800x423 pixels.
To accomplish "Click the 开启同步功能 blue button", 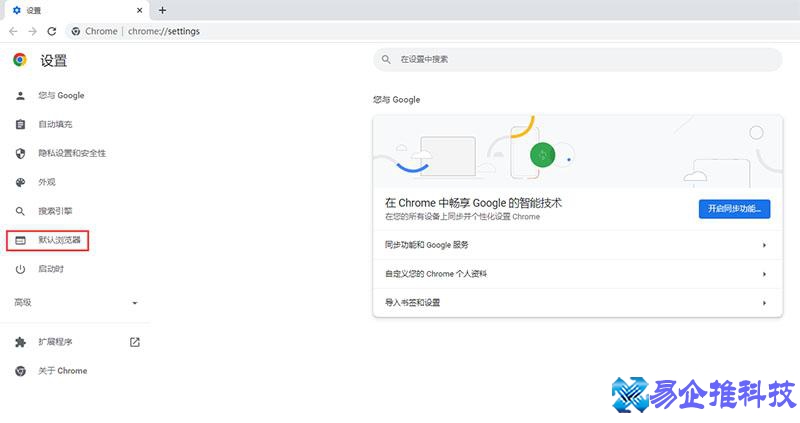I will coord(734,209).
